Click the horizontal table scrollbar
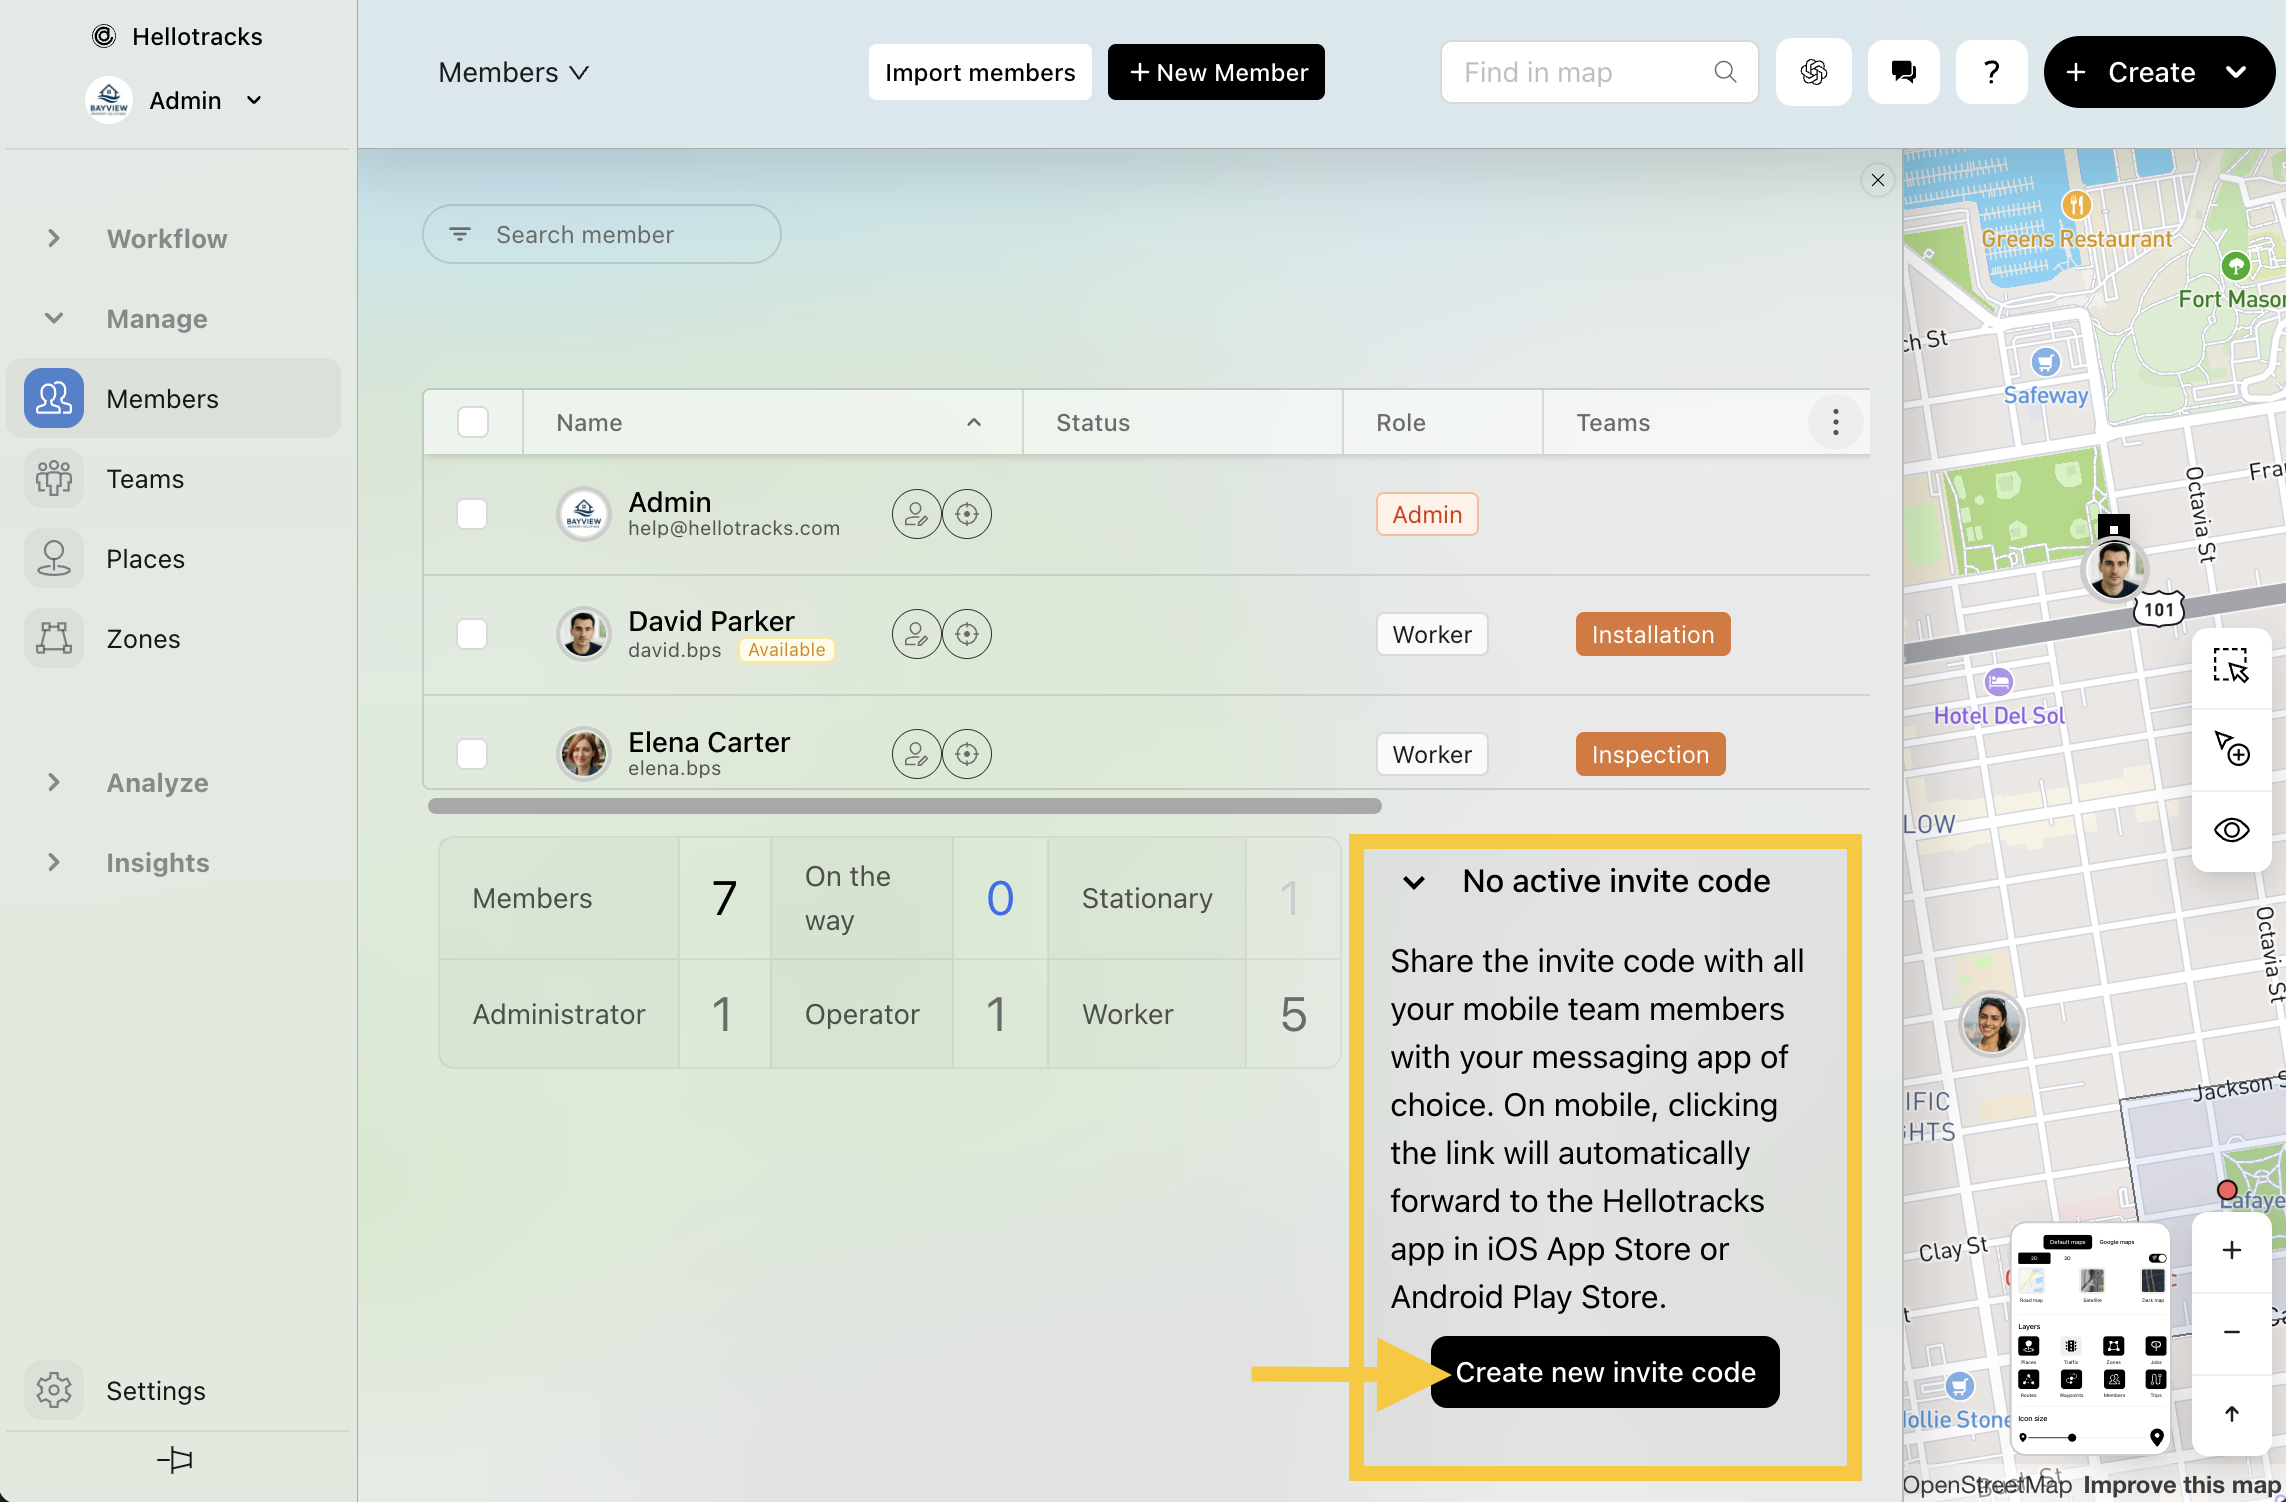 904,806
